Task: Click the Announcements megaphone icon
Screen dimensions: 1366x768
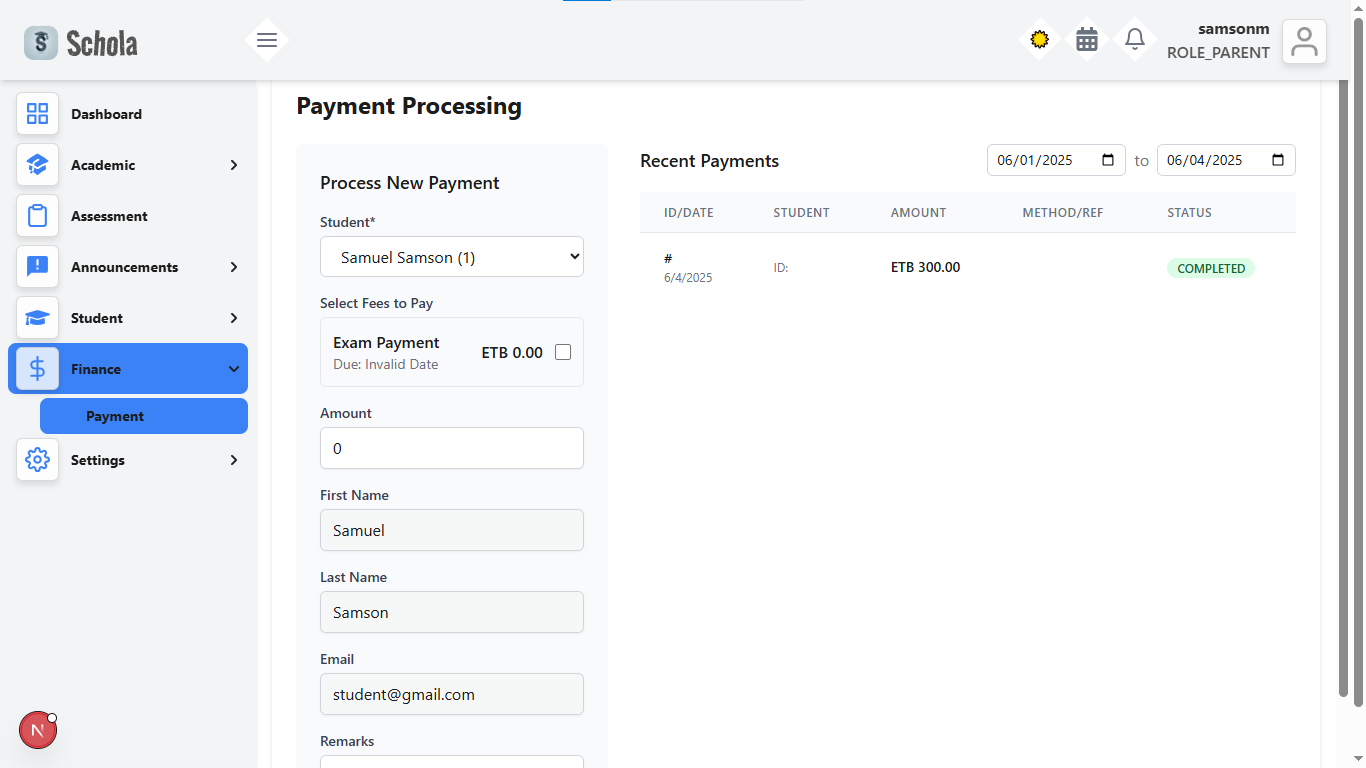Action: [x=37, y=266]
